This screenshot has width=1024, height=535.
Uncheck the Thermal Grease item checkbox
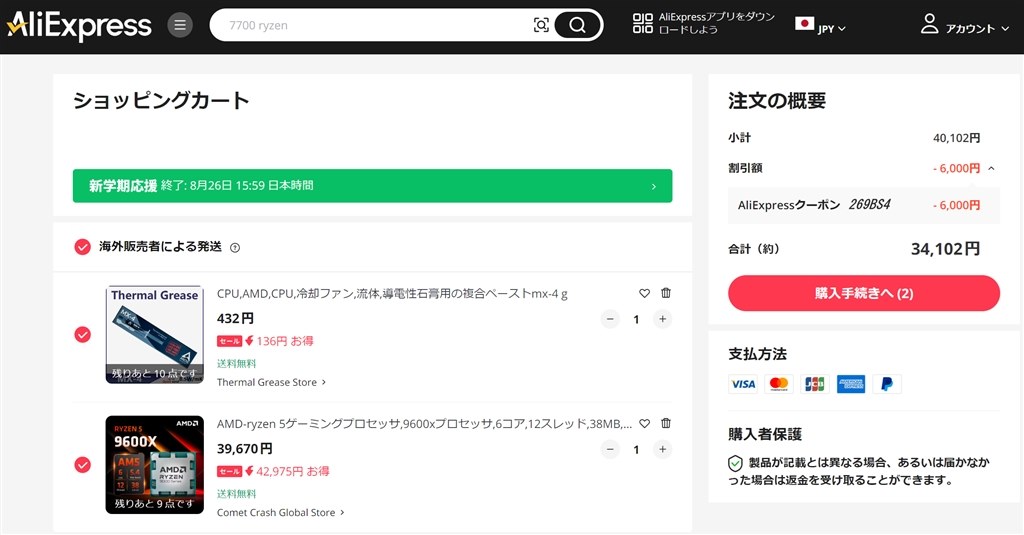(82, 334)
